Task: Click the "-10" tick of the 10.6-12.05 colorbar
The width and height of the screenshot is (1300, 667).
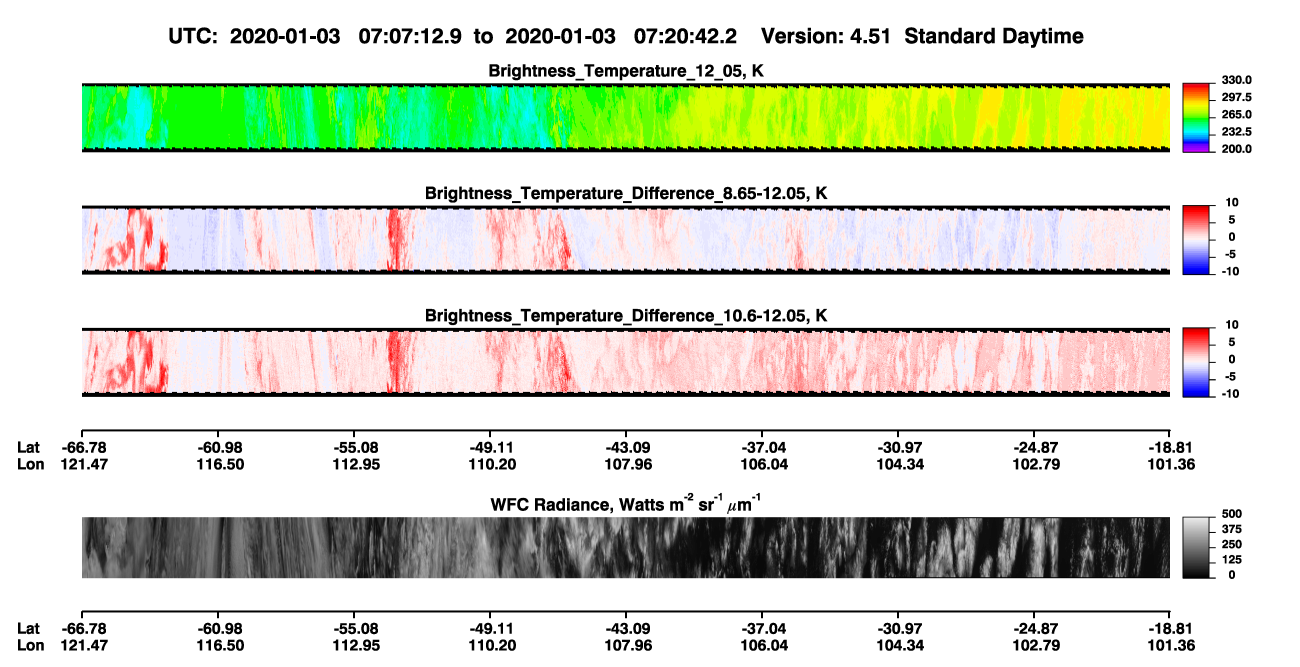Action: tap(1229, 393)
